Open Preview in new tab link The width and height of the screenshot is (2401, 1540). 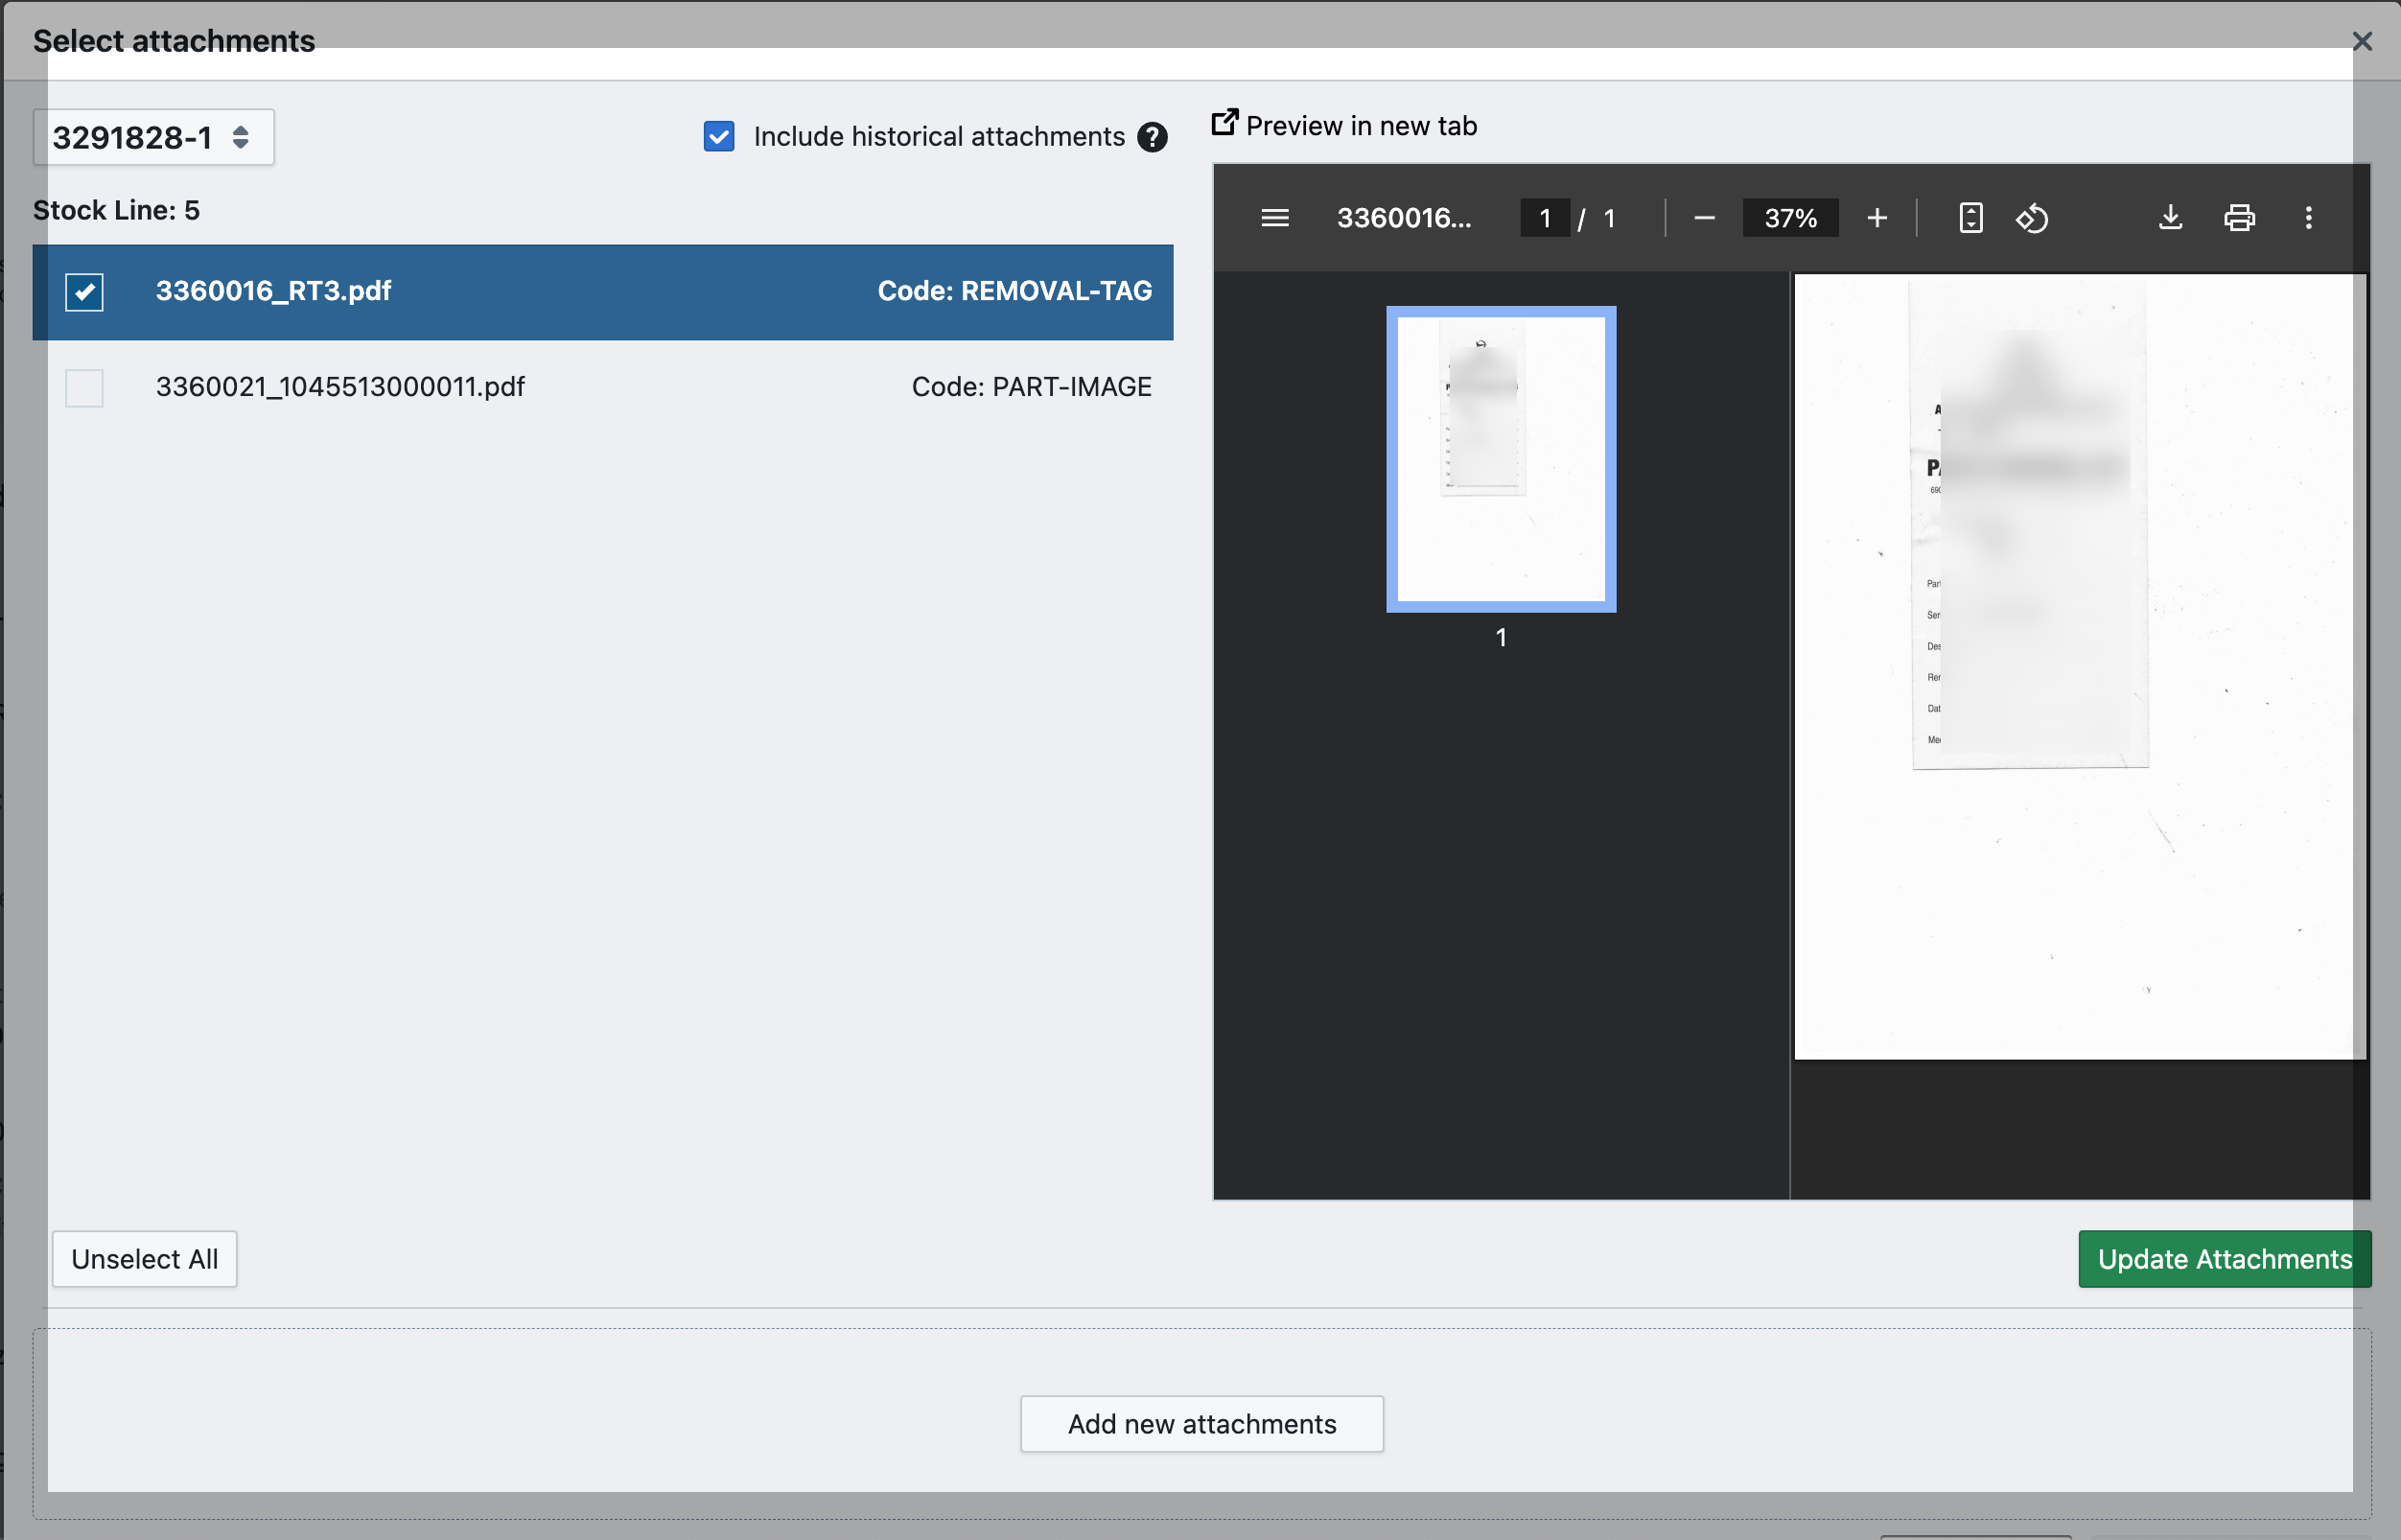pos(1344,126)
